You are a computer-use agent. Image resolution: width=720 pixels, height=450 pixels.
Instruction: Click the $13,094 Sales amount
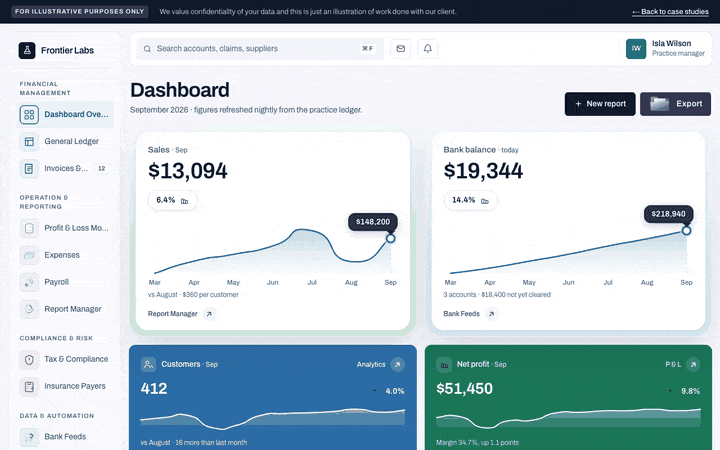click(188, 171)
